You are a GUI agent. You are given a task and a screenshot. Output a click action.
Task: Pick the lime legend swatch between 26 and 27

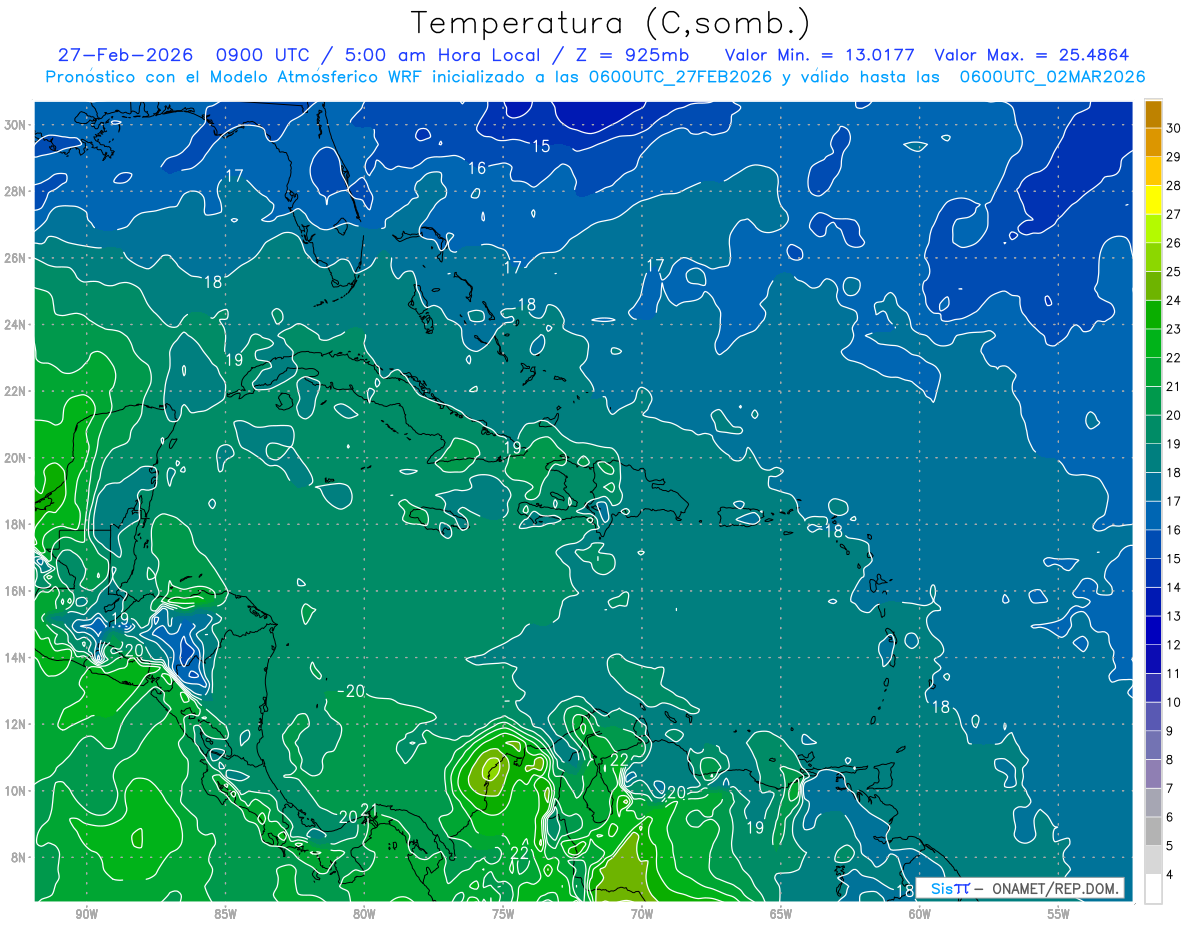pos(1153,229)
